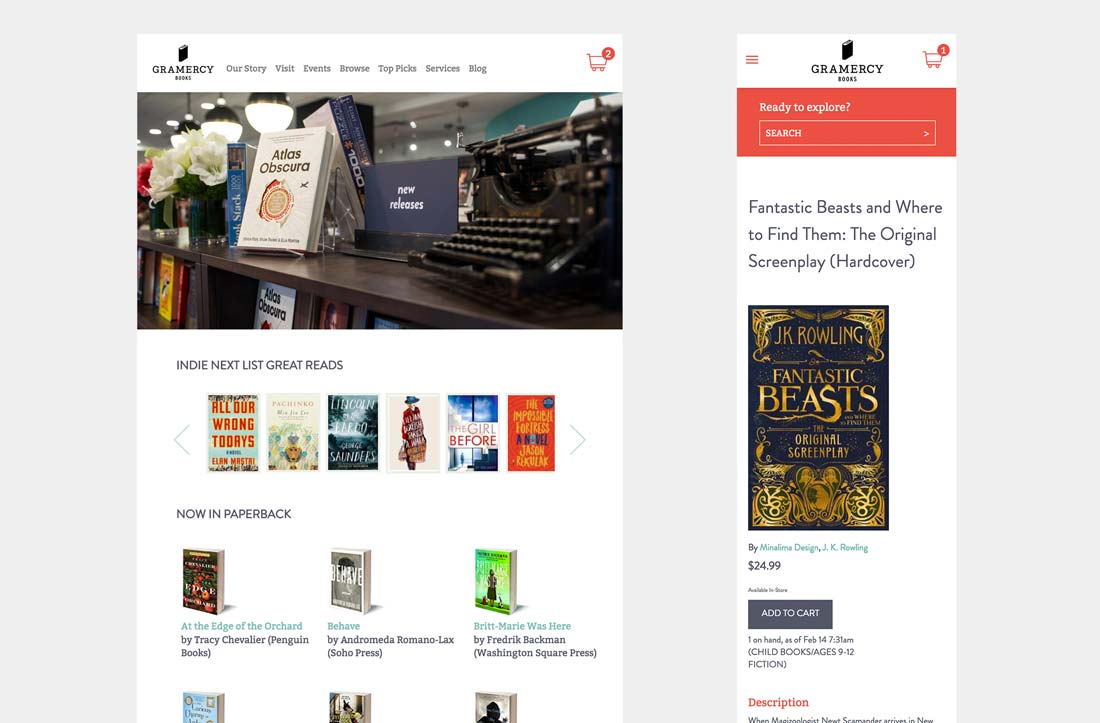Open the shopping cart in the mobile header
This screenshot has height=723, width=1100.
pyautogui.click(x=935, y=58)
